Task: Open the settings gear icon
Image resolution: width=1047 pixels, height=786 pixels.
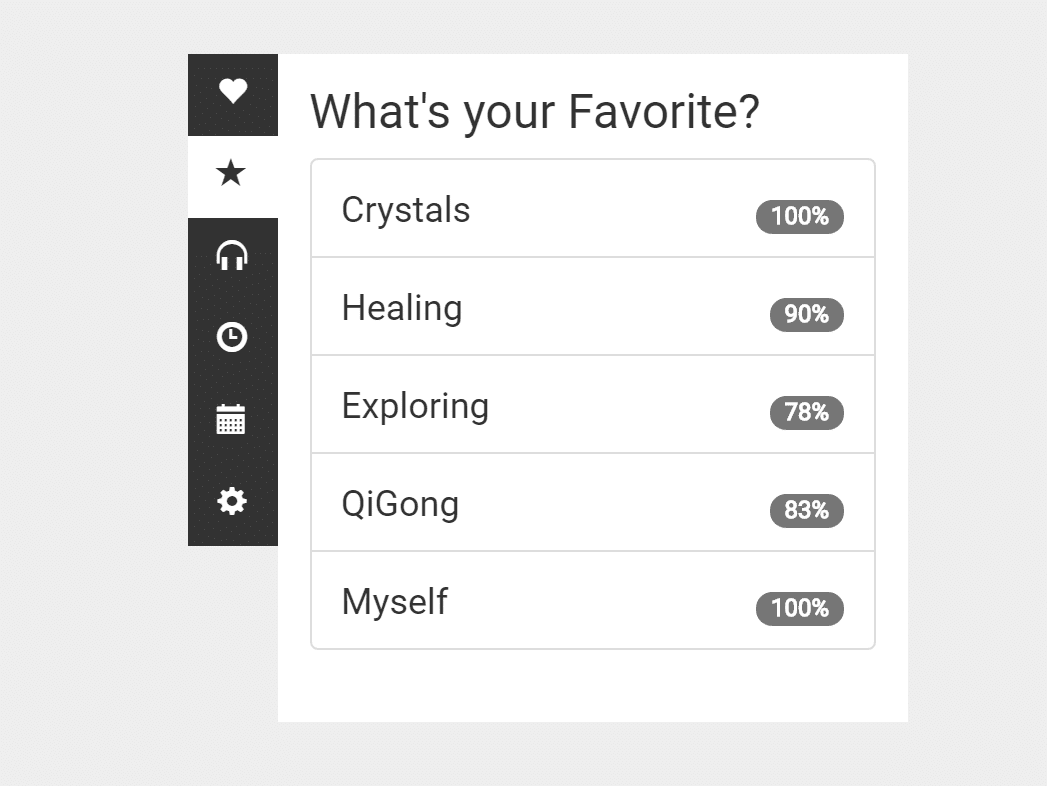Action: [232, 501]
